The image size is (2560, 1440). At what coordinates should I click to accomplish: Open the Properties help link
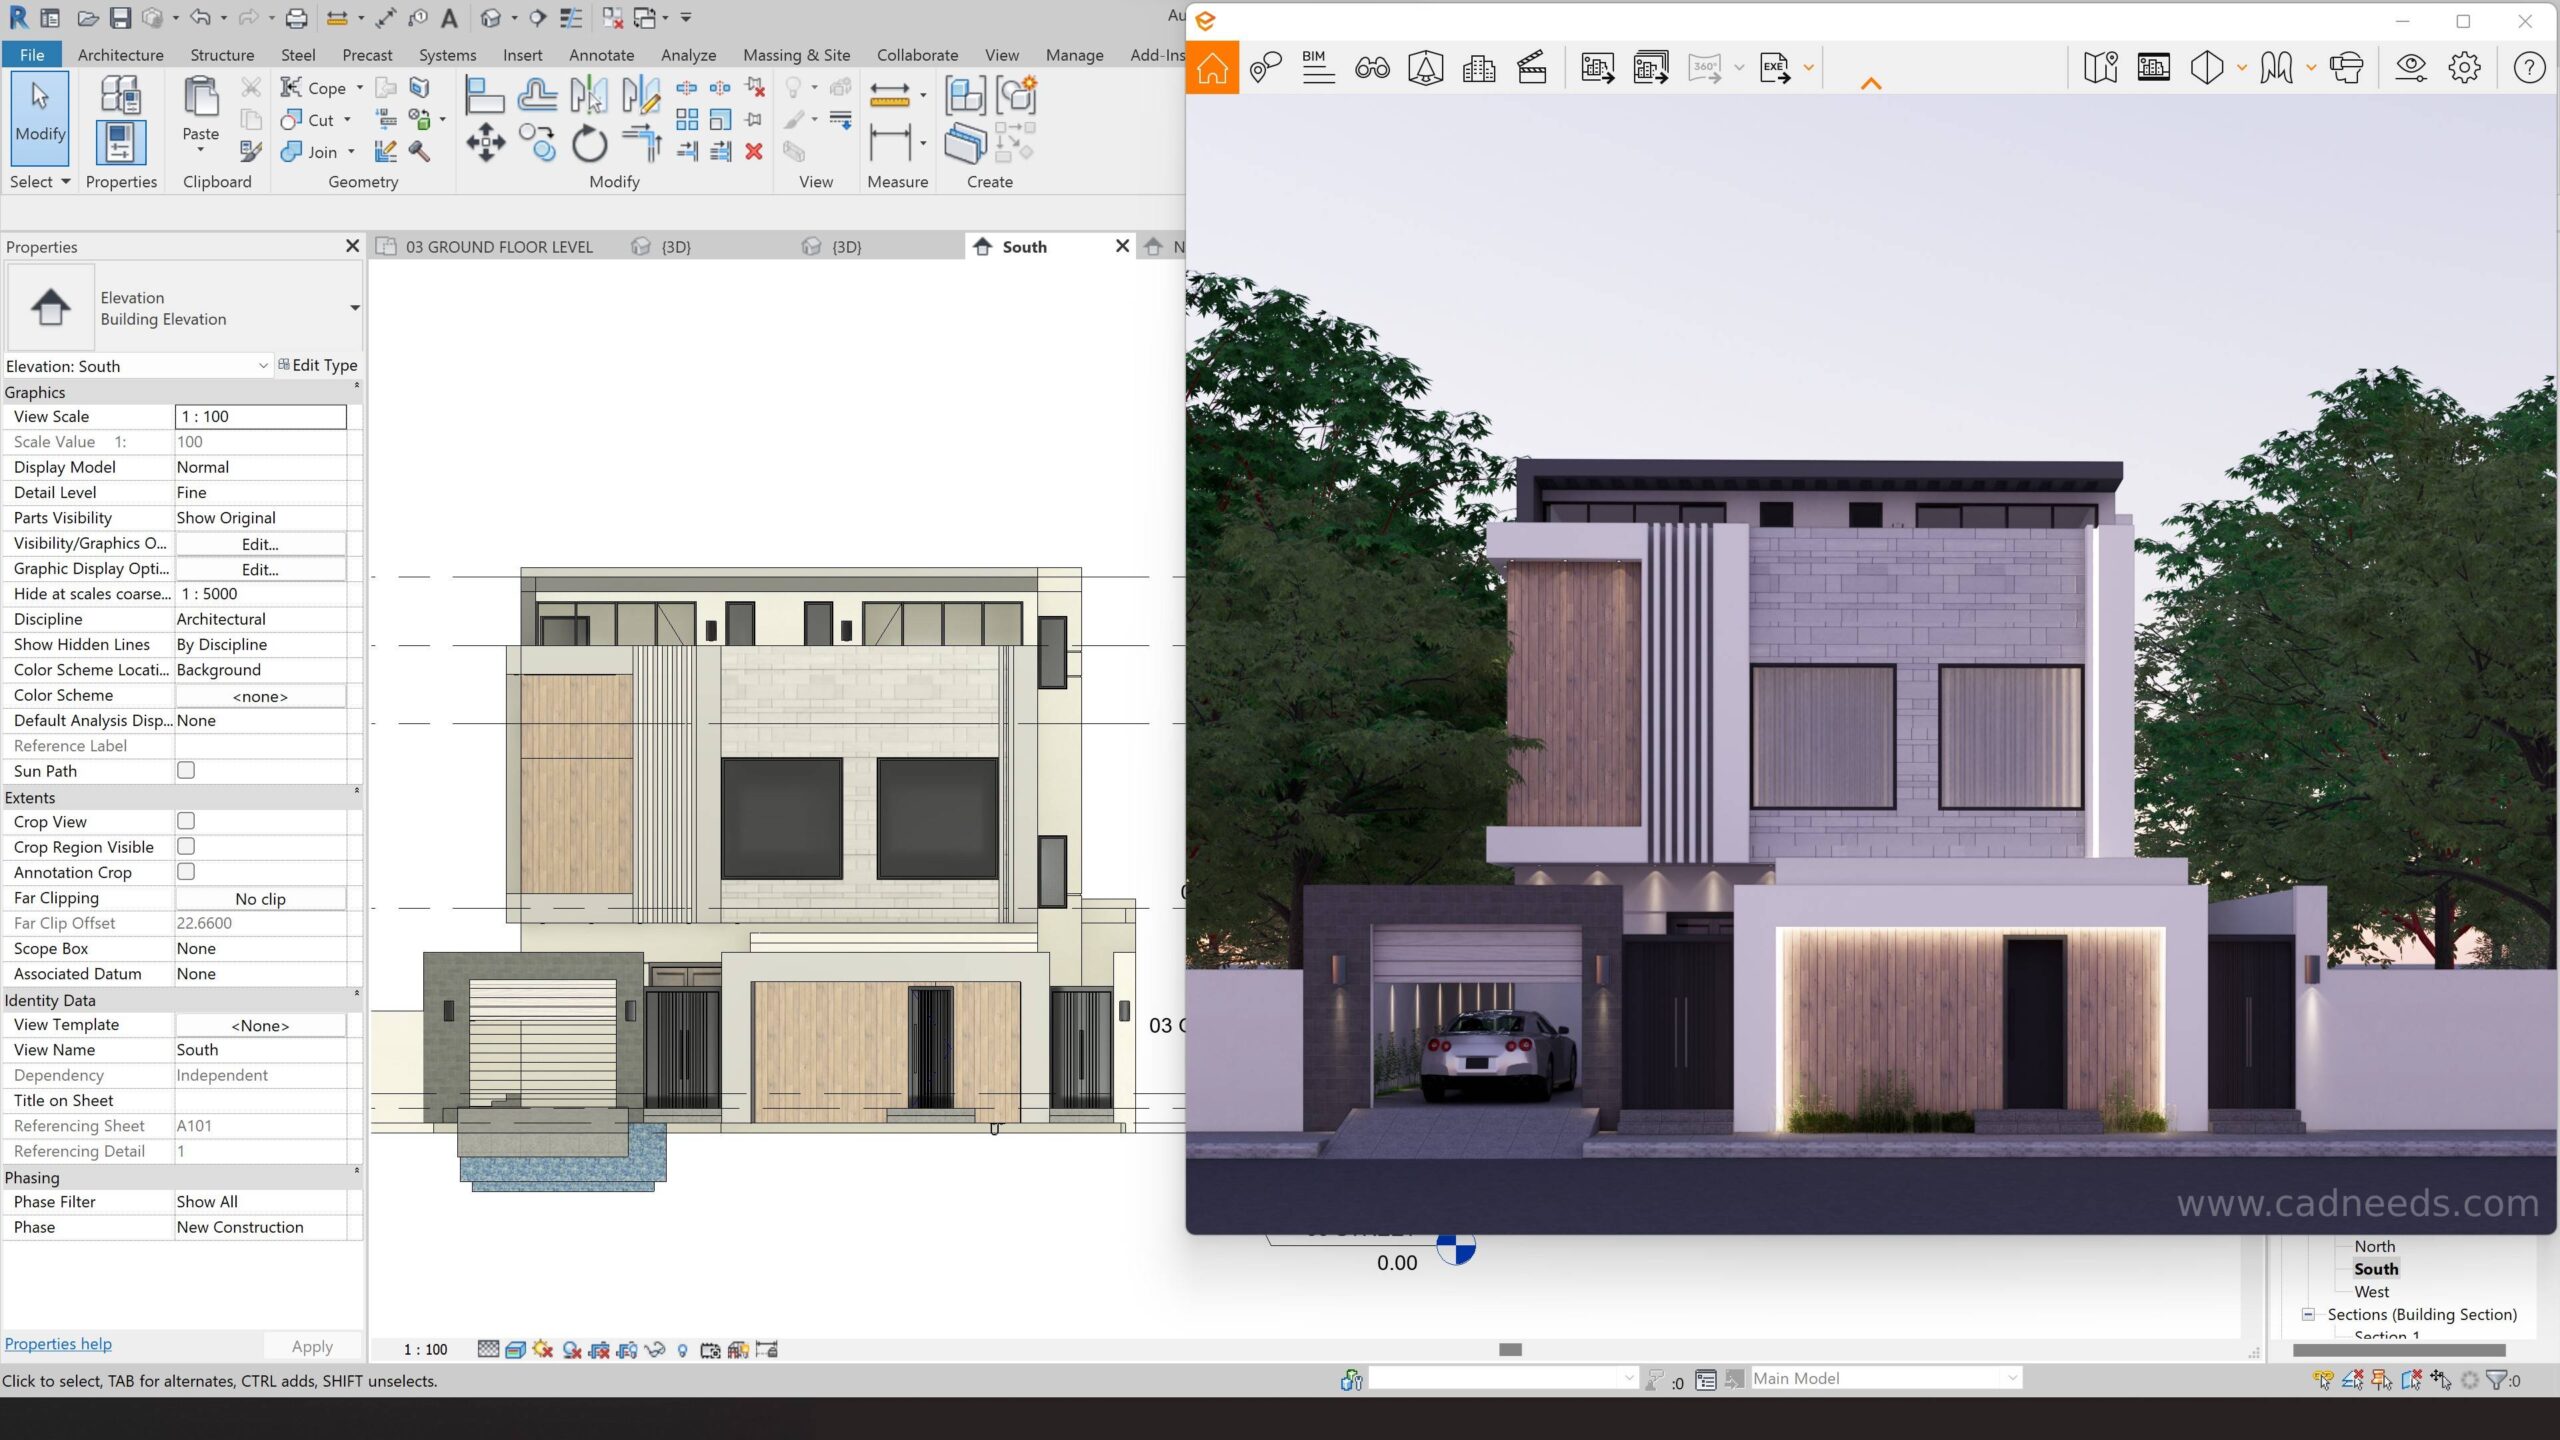(58, 1344)
